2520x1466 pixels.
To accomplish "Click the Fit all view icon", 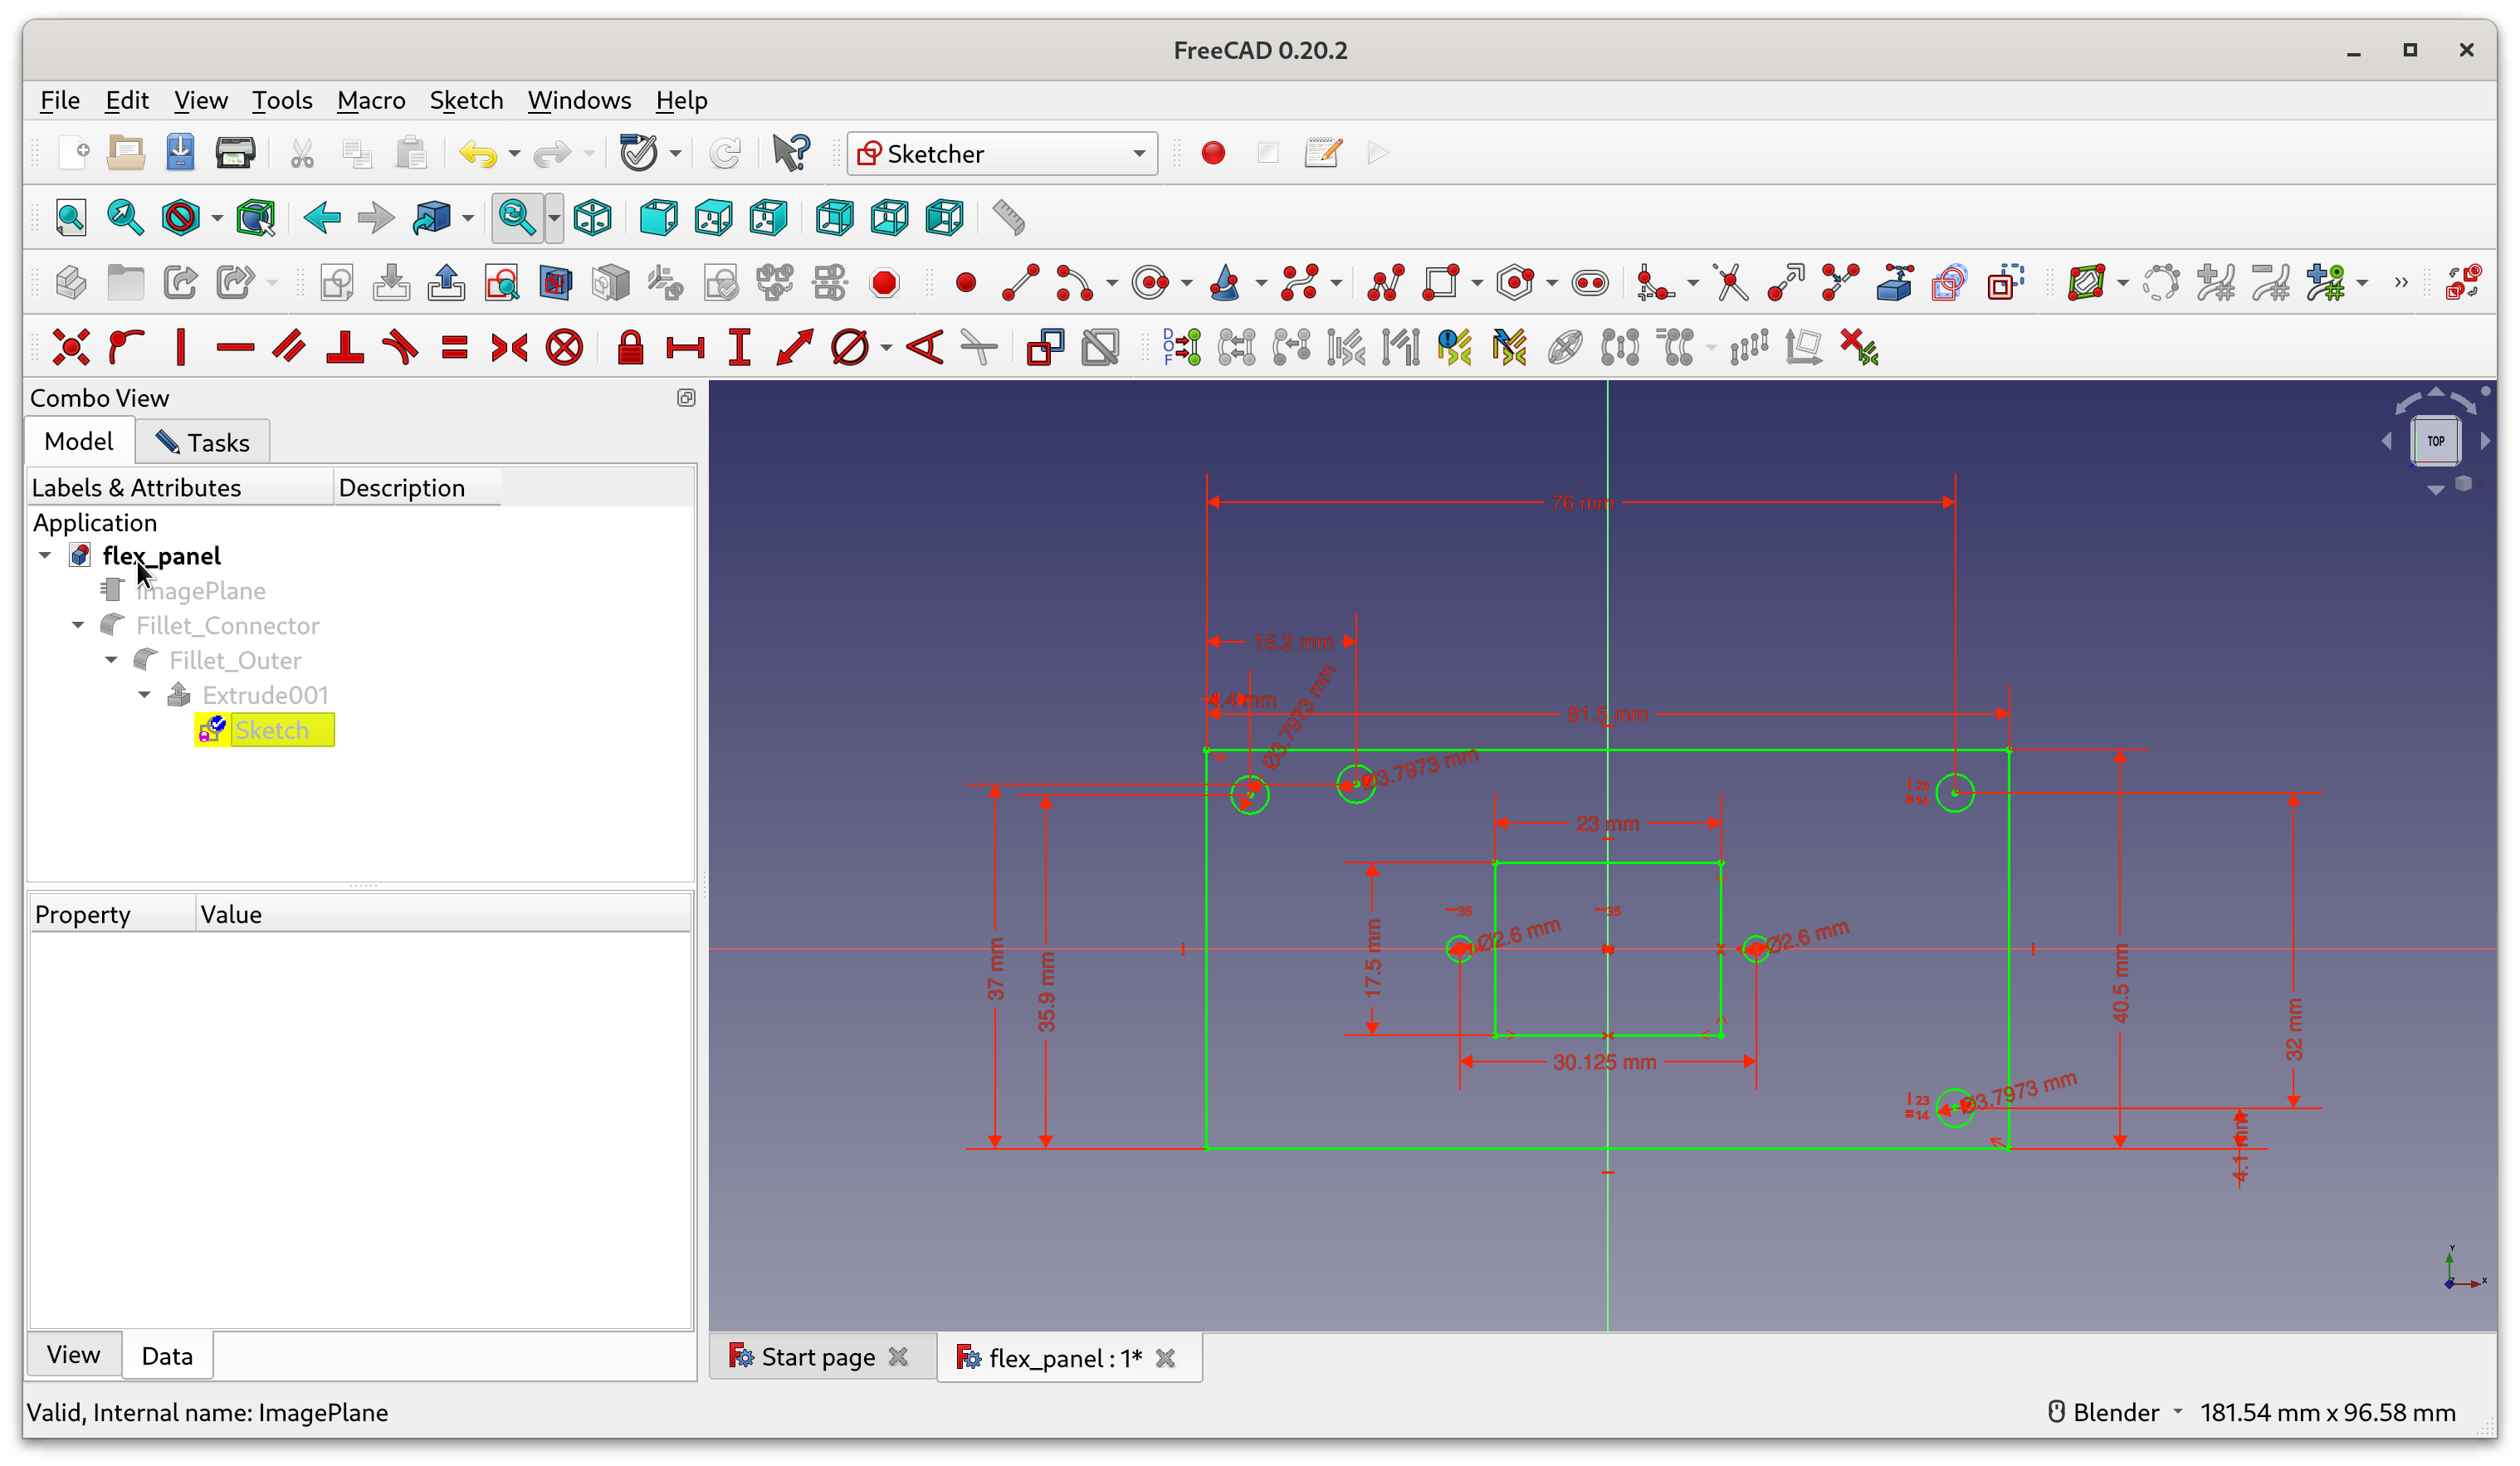I will point(71,218).
